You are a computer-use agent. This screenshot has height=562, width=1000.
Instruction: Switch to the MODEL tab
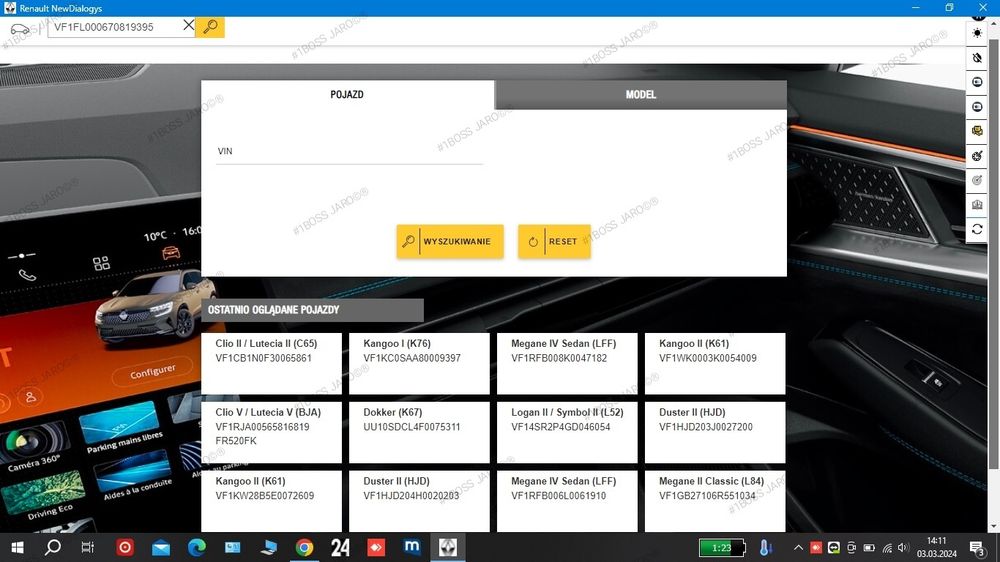tap(641, 94)
